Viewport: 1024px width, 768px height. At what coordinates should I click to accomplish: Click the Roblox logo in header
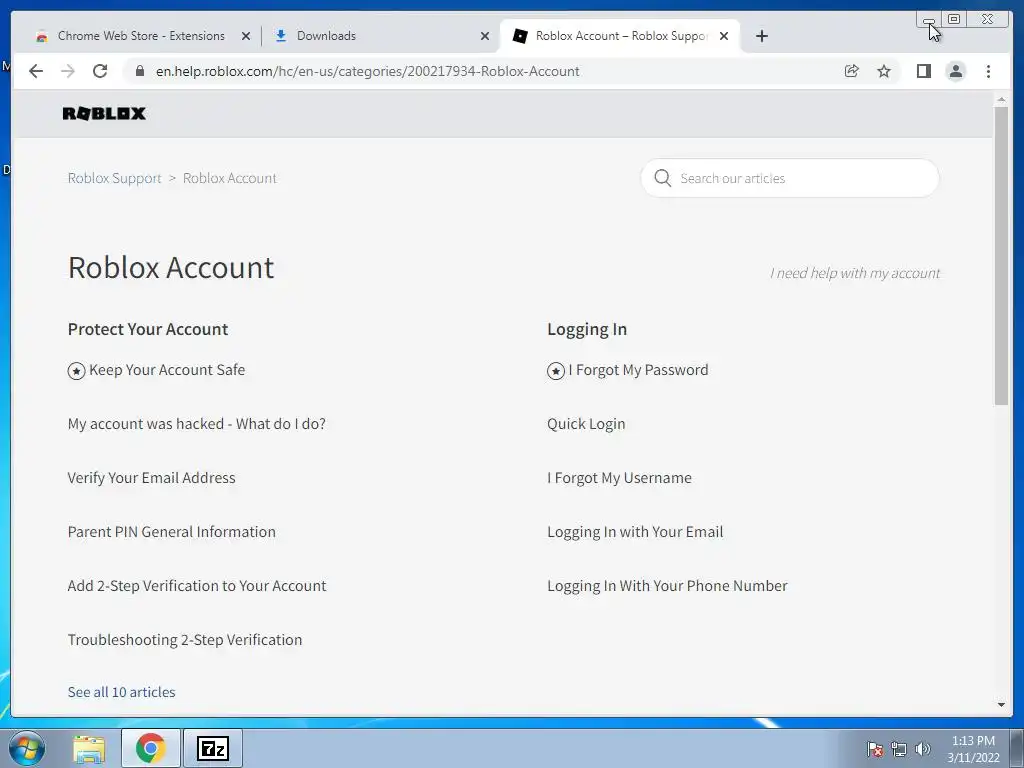coord(104,114)
